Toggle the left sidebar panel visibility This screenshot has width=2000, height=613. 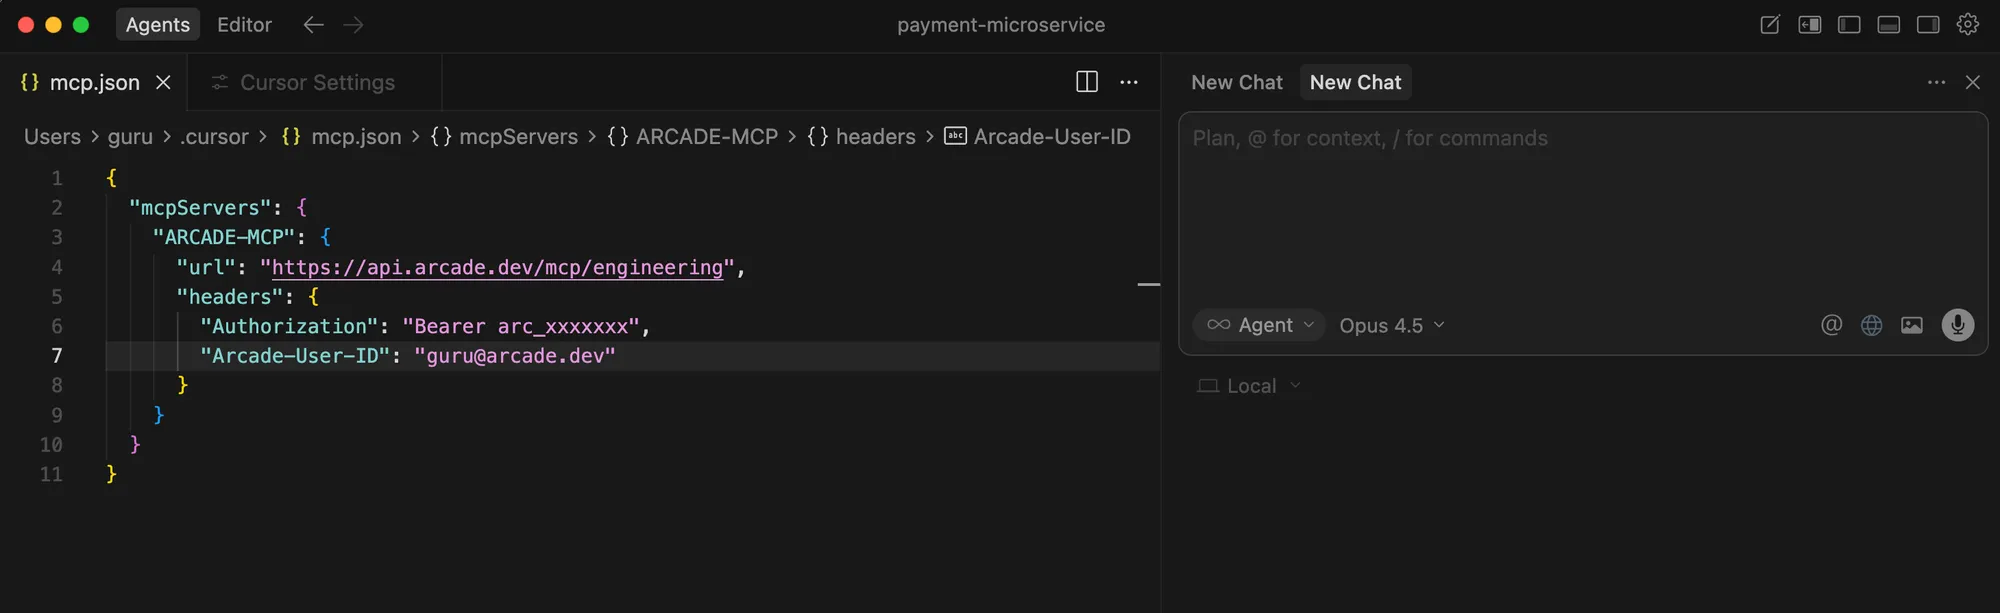[x=1848, y=24]
